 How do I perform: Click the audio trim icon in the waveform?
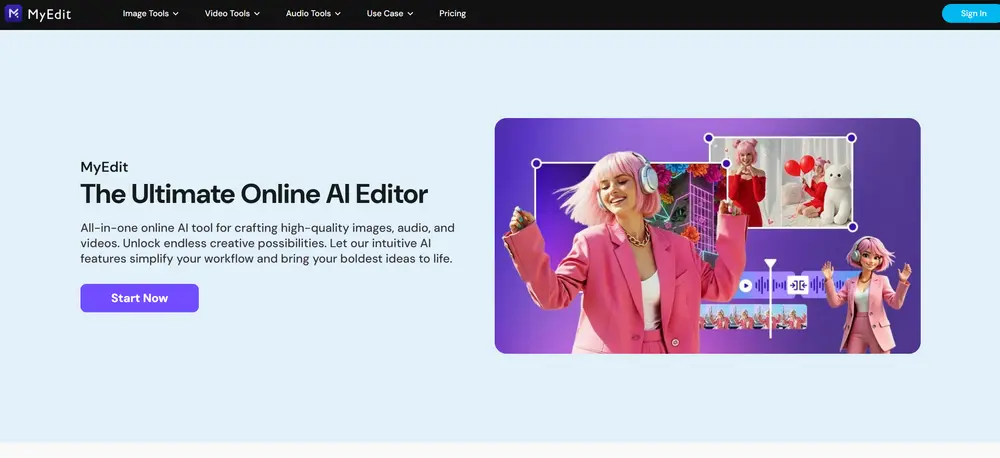797,285
